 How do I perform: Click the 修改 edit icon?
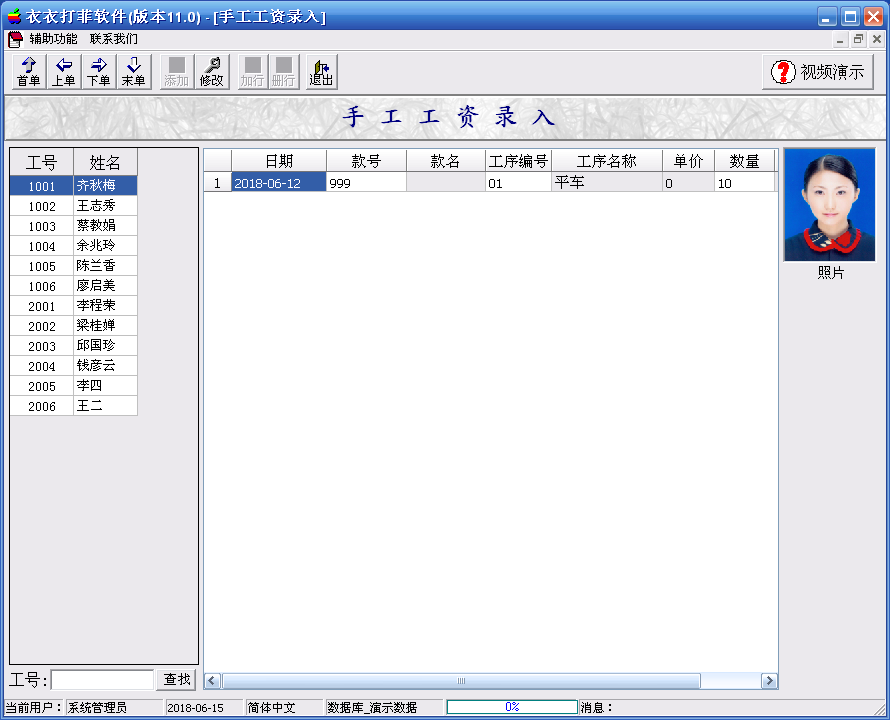pyautogui.click(x=212, y=72)
